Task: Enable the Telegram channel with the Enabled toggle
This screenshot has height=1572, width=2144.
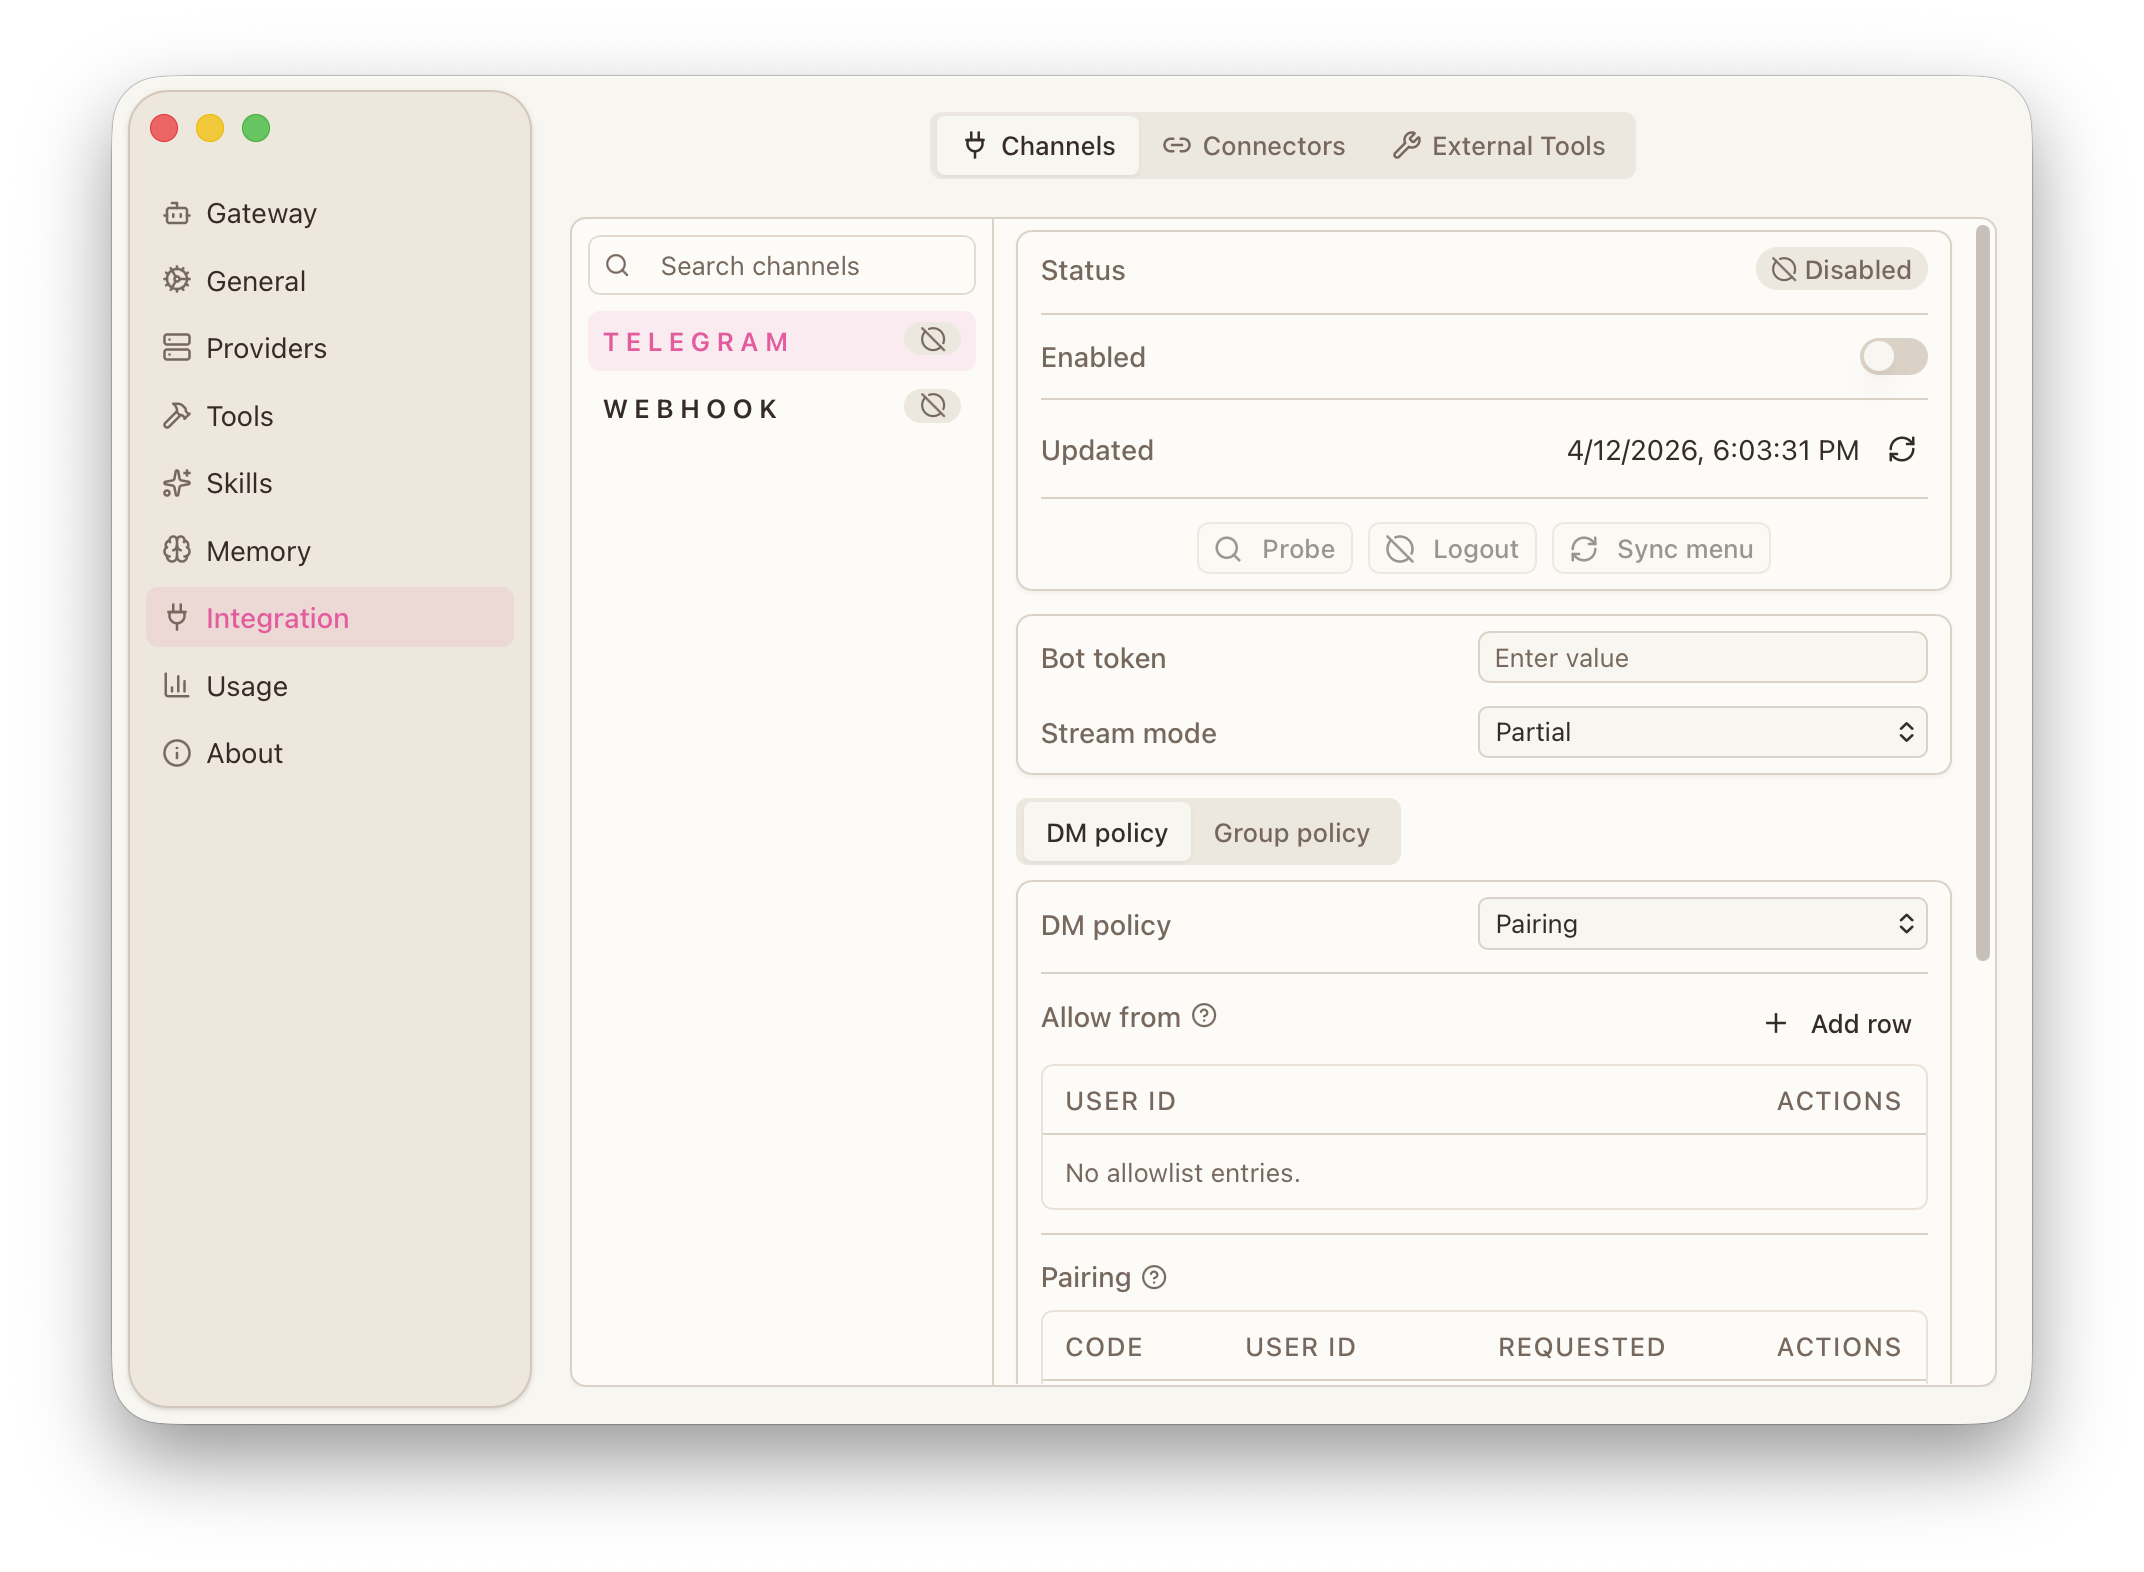Action: [x=1893, y=357]
